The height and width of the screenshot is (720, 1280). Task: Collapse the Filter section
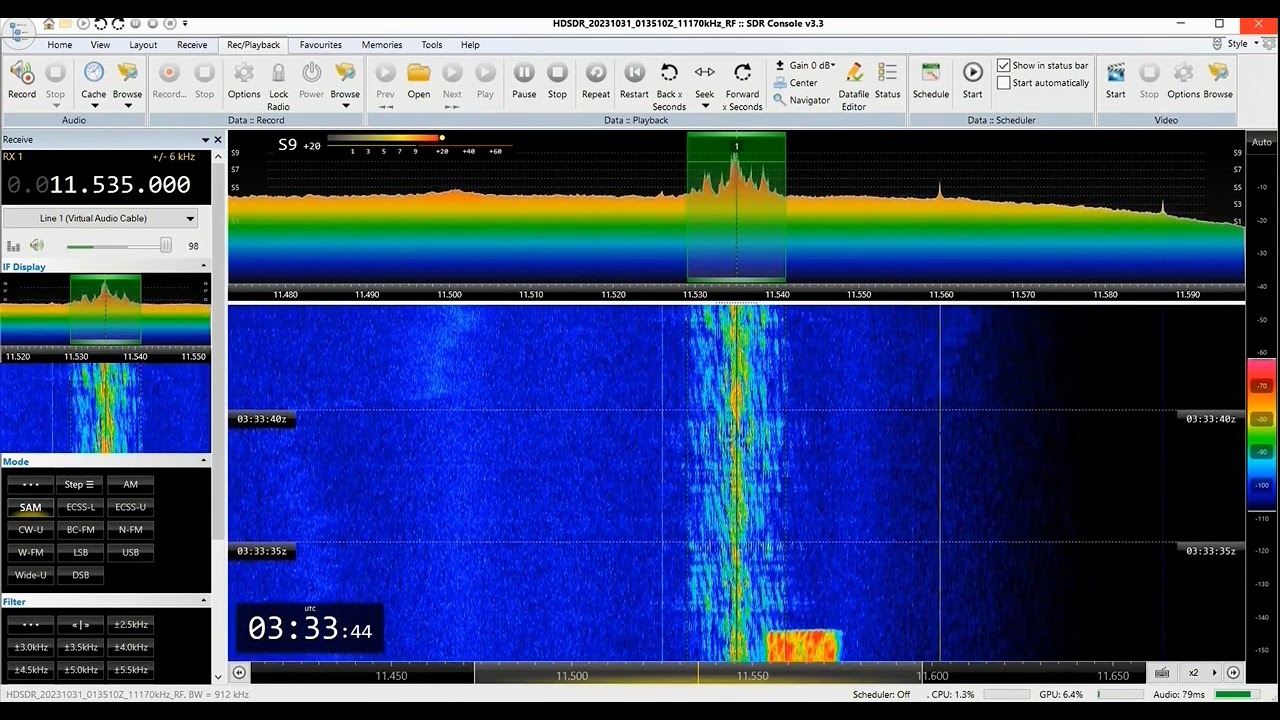pyautogui.click(x=204, y=602)
